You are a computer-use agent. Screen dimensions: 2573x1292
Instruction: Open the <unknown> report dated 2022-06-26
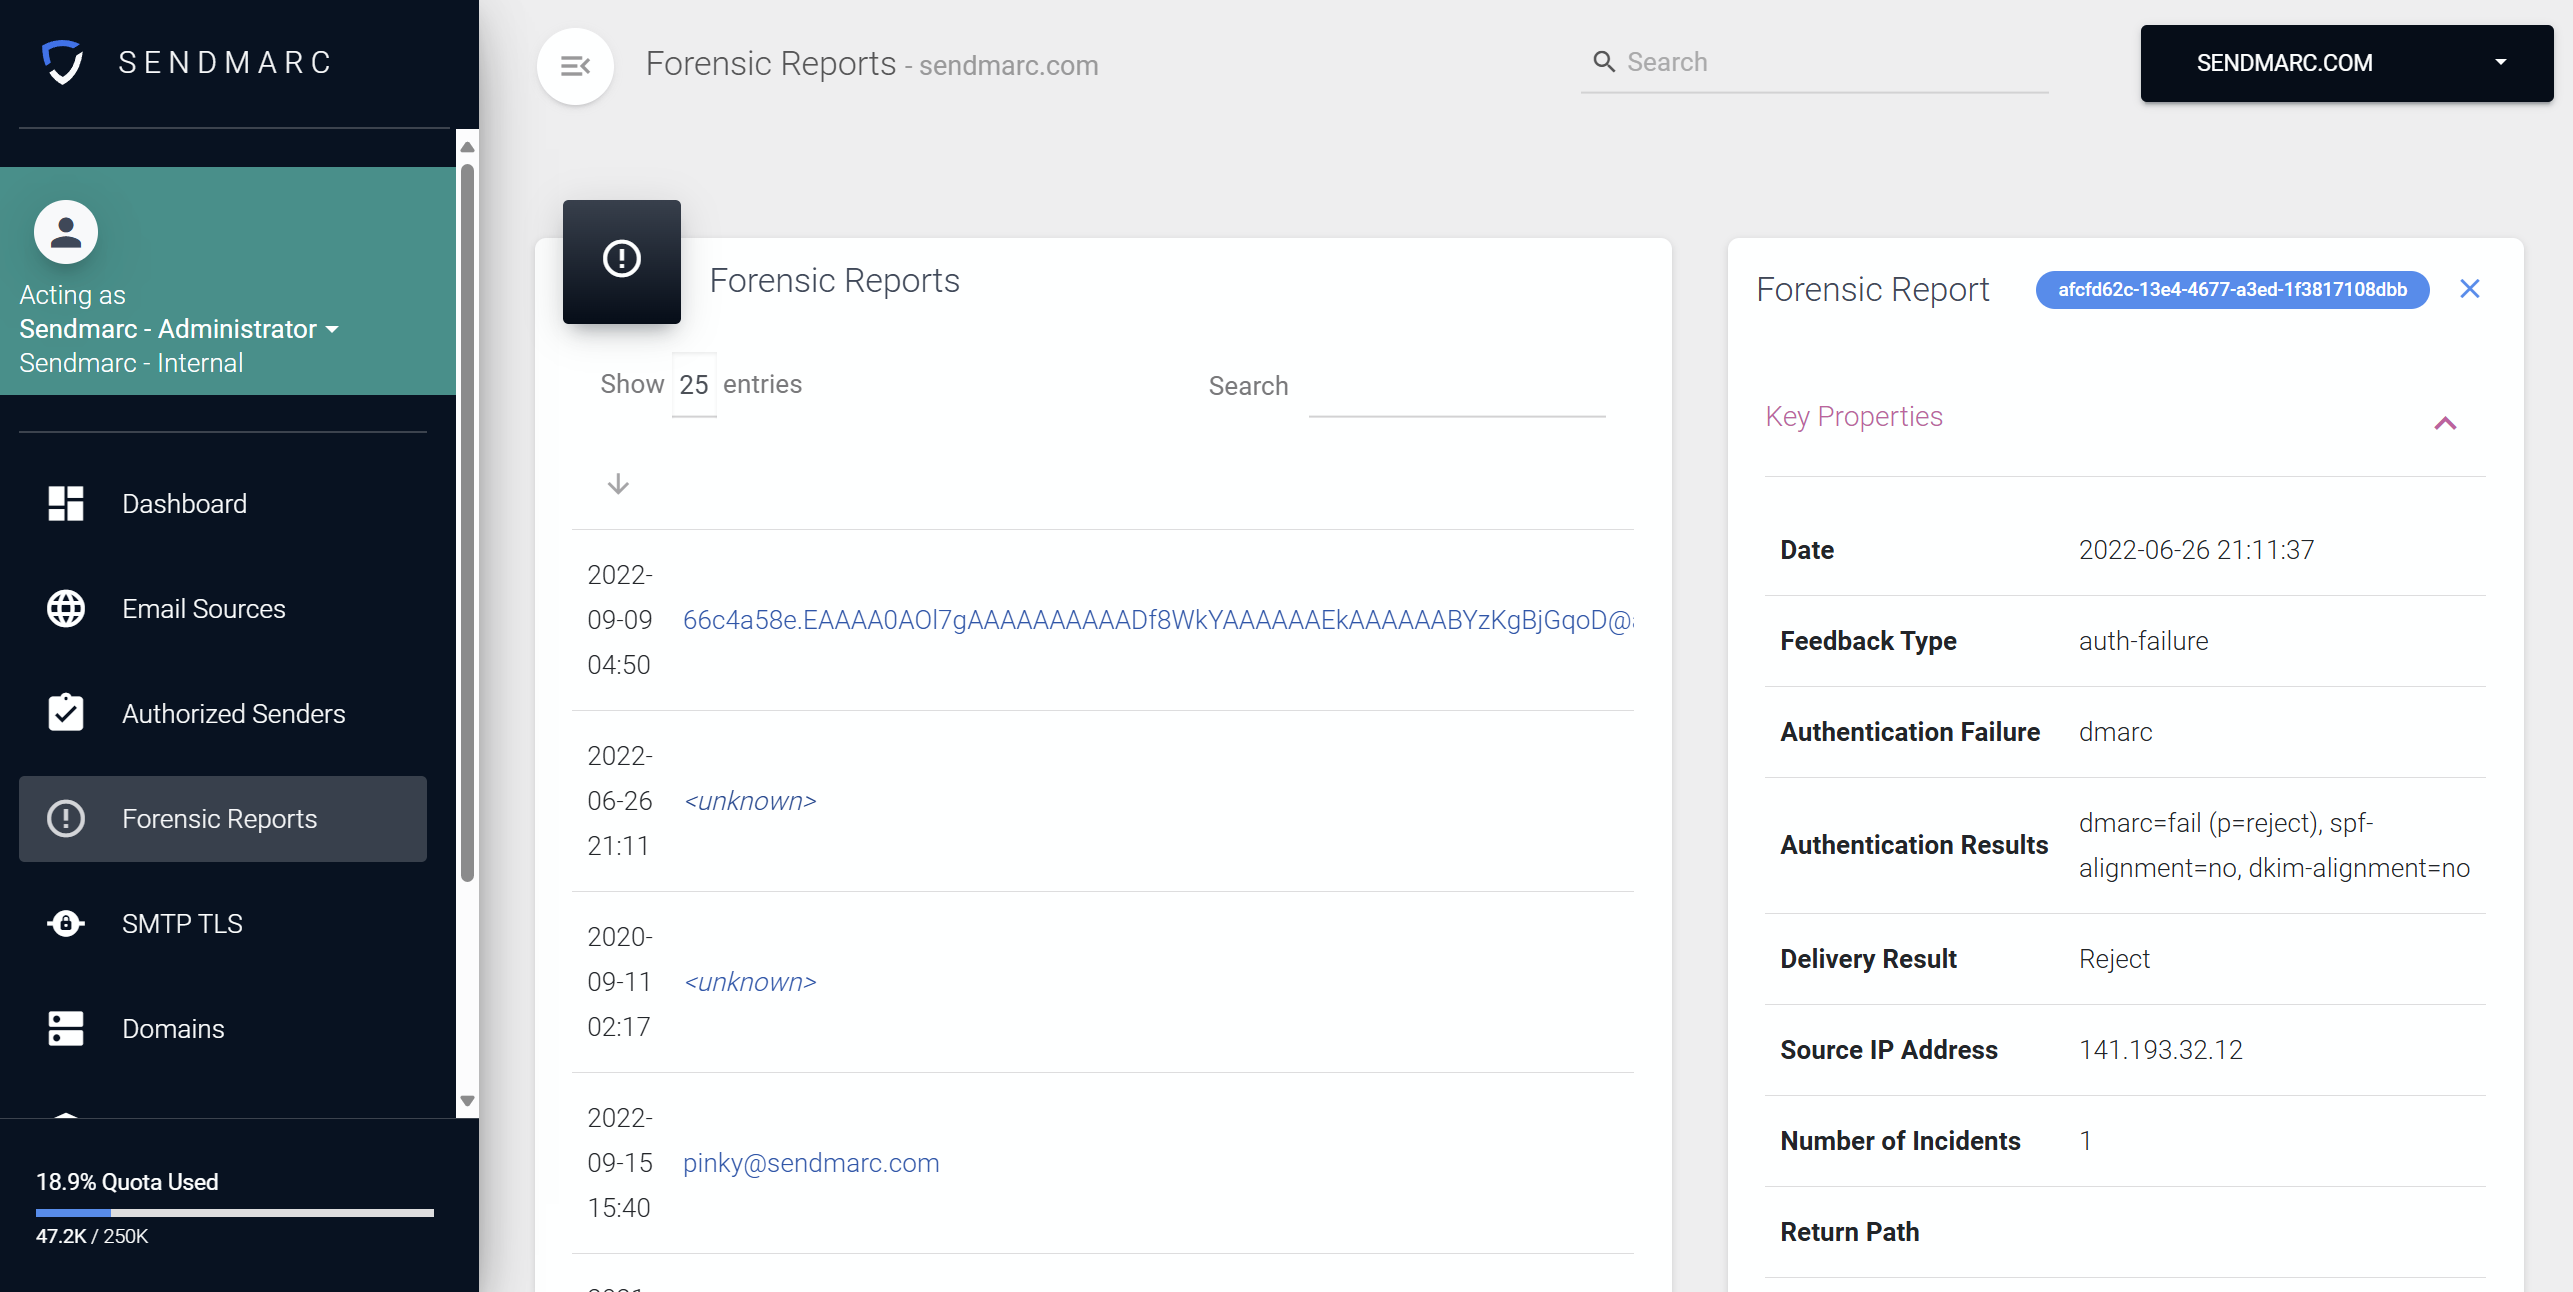point(750,801)
